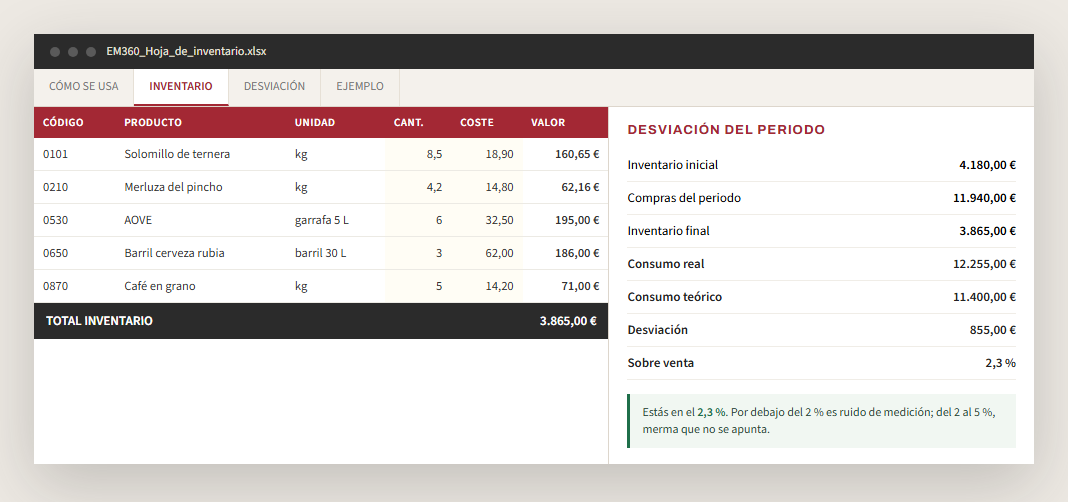
Task: Edit cost 62,00 for Barril cerveza rubia
Action: point(487,253)
